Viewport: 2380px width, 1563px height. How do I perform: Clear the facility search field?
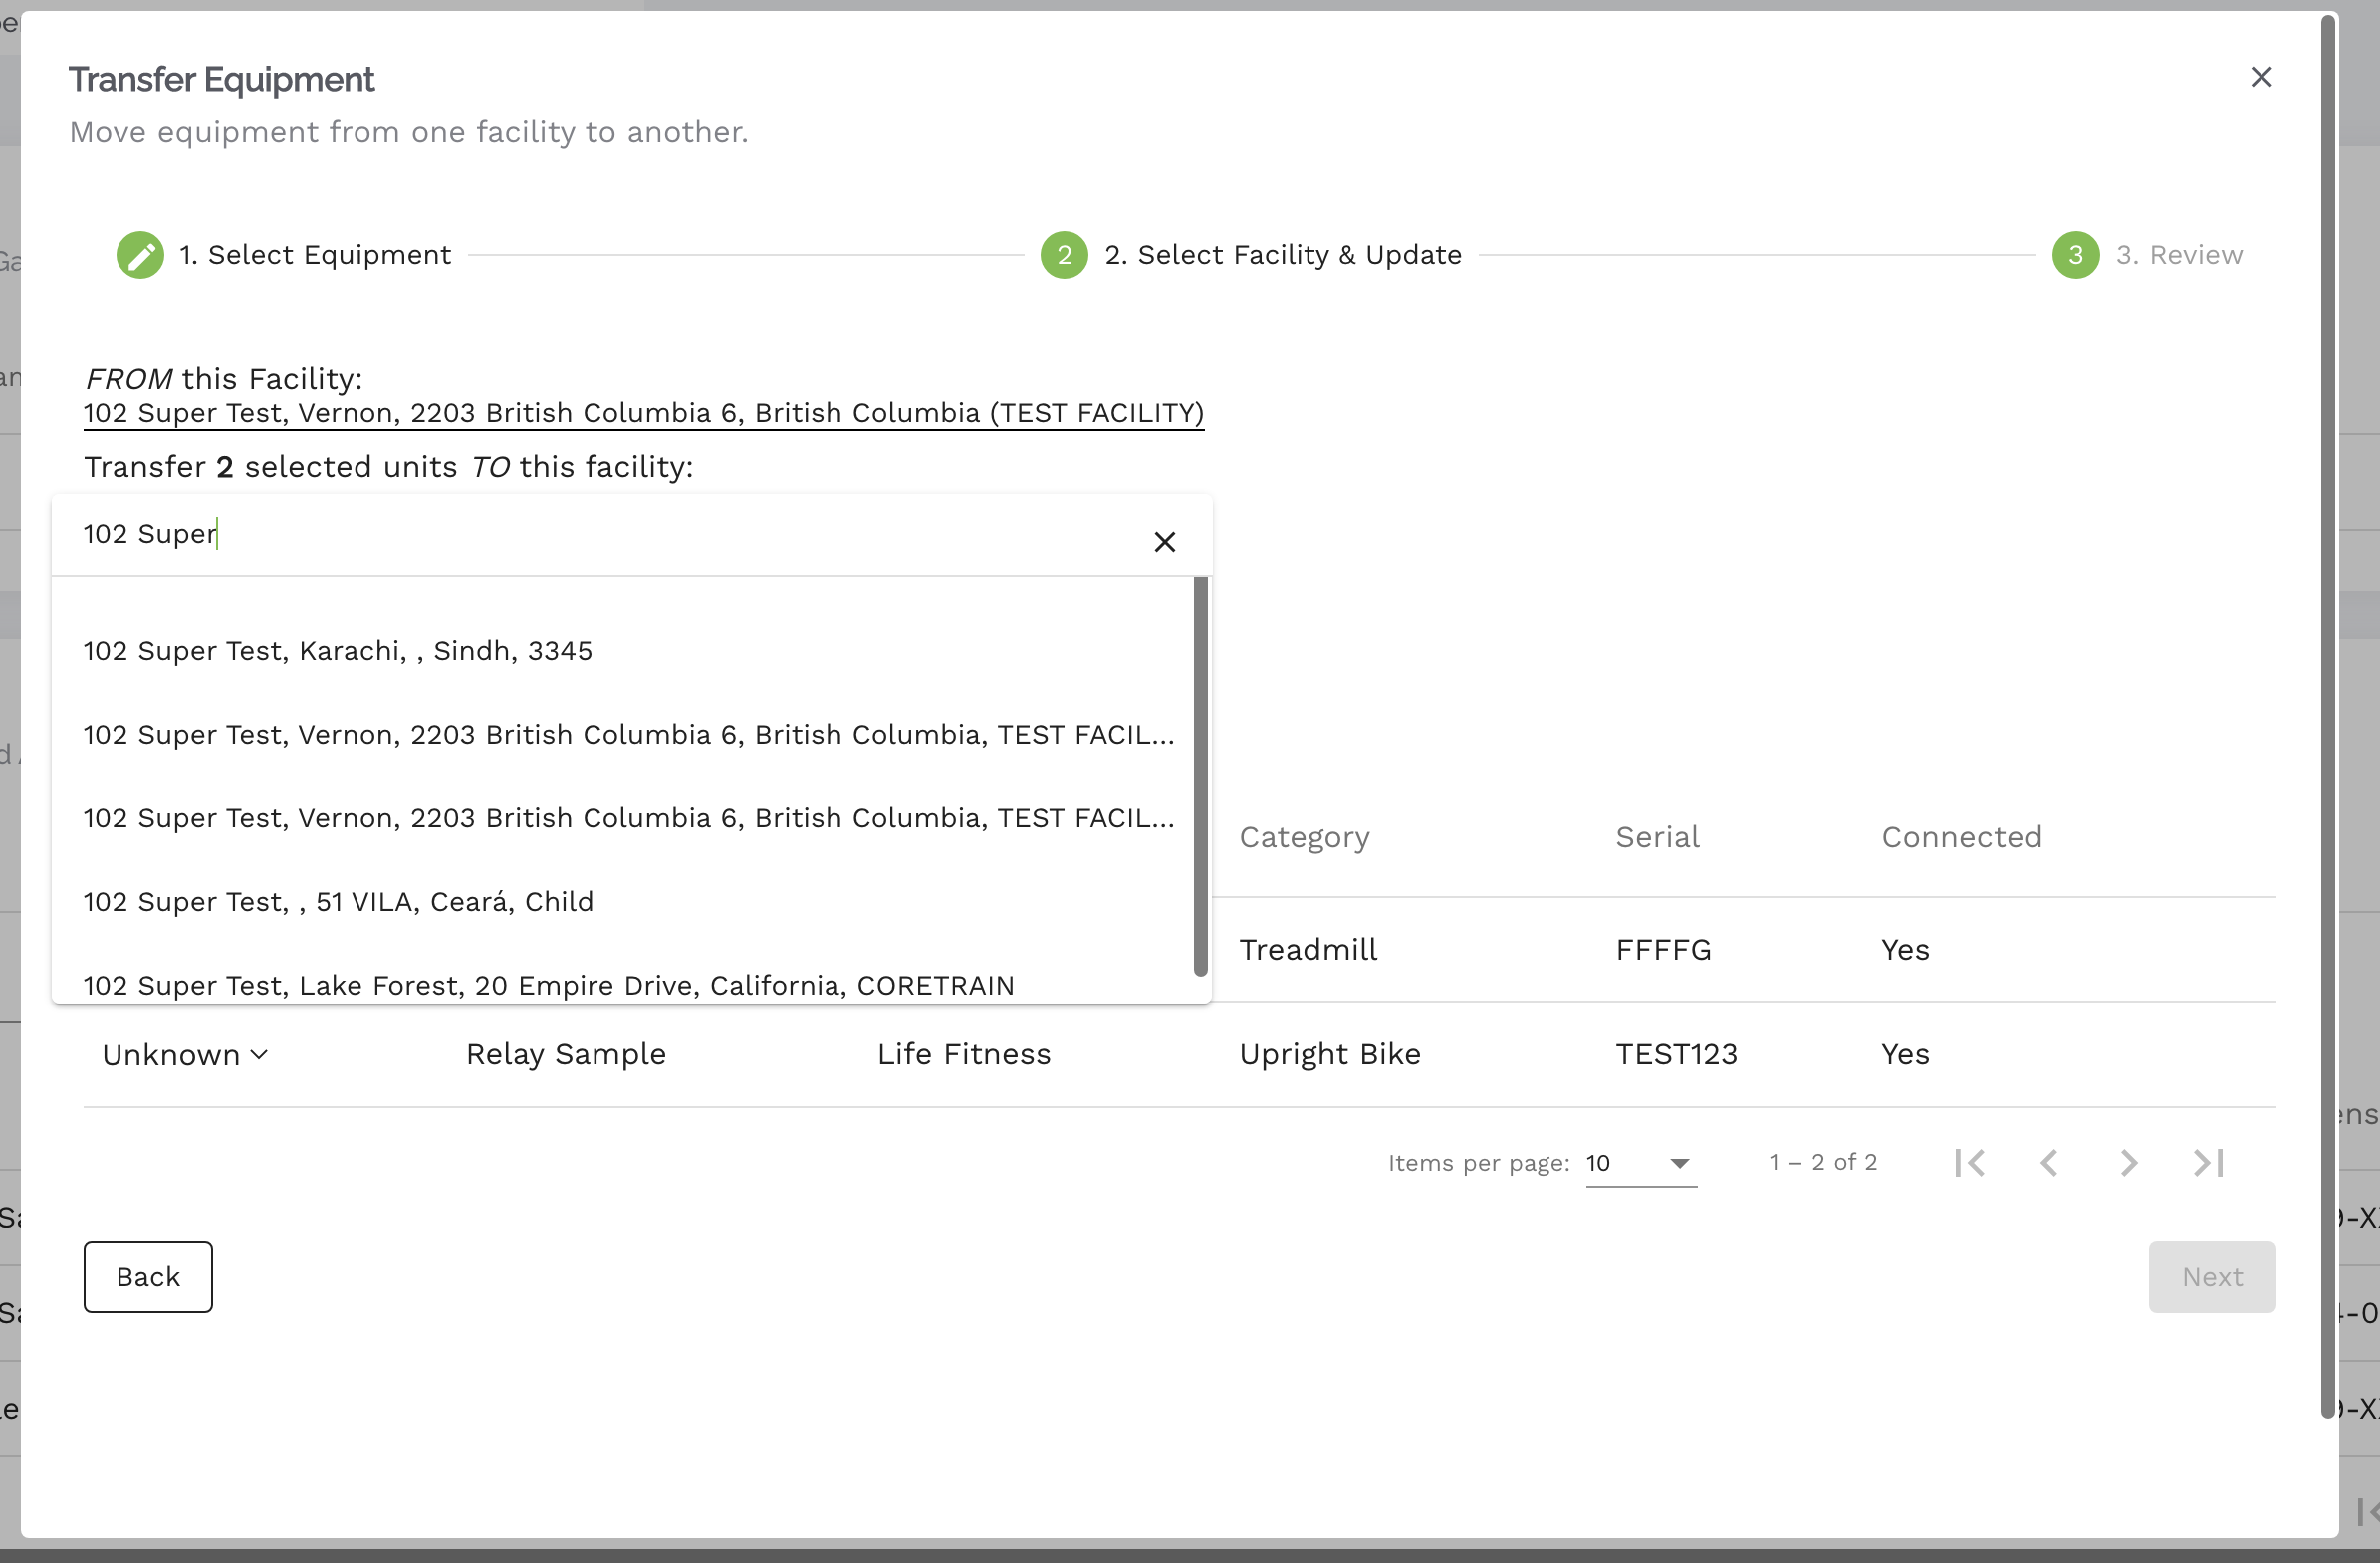point(1164,541)
